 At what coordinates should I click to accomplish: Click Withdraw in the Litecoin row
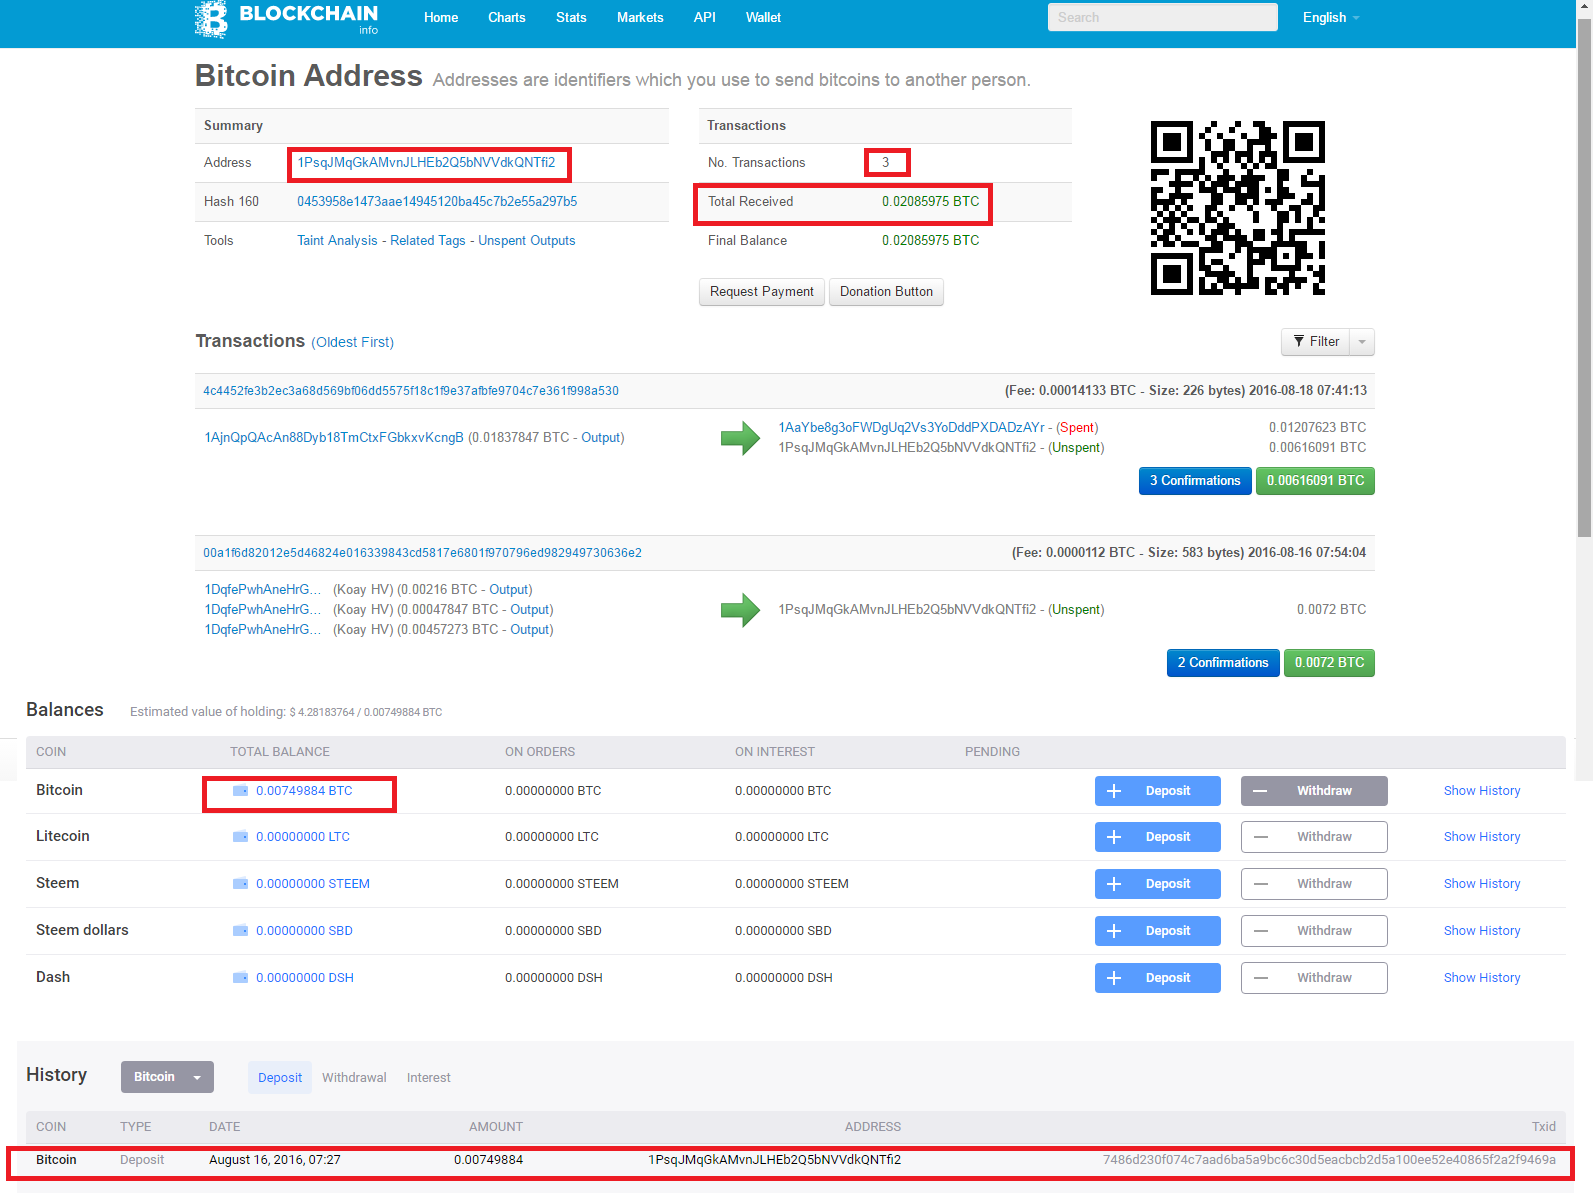1314,837
